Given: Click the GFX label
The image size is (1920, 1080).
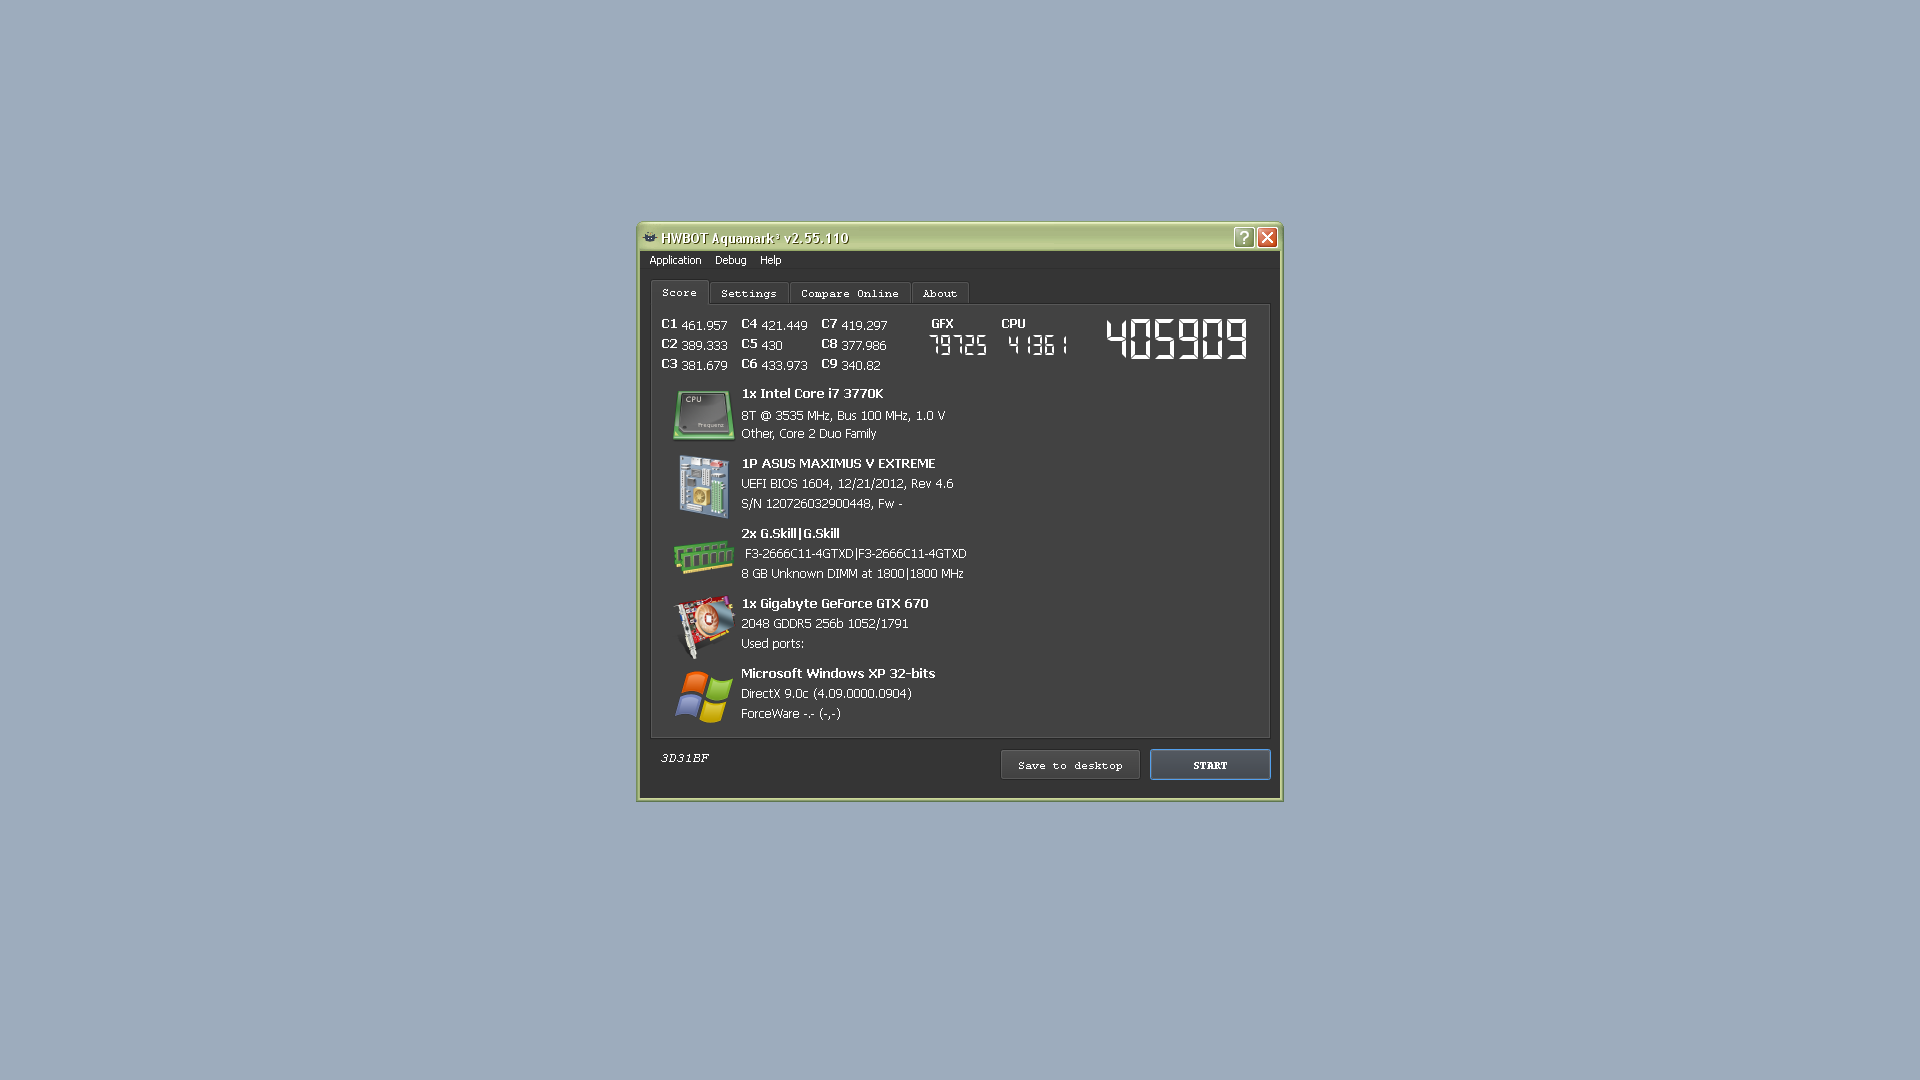Looking at the screenshot, I should coord(943,324).
